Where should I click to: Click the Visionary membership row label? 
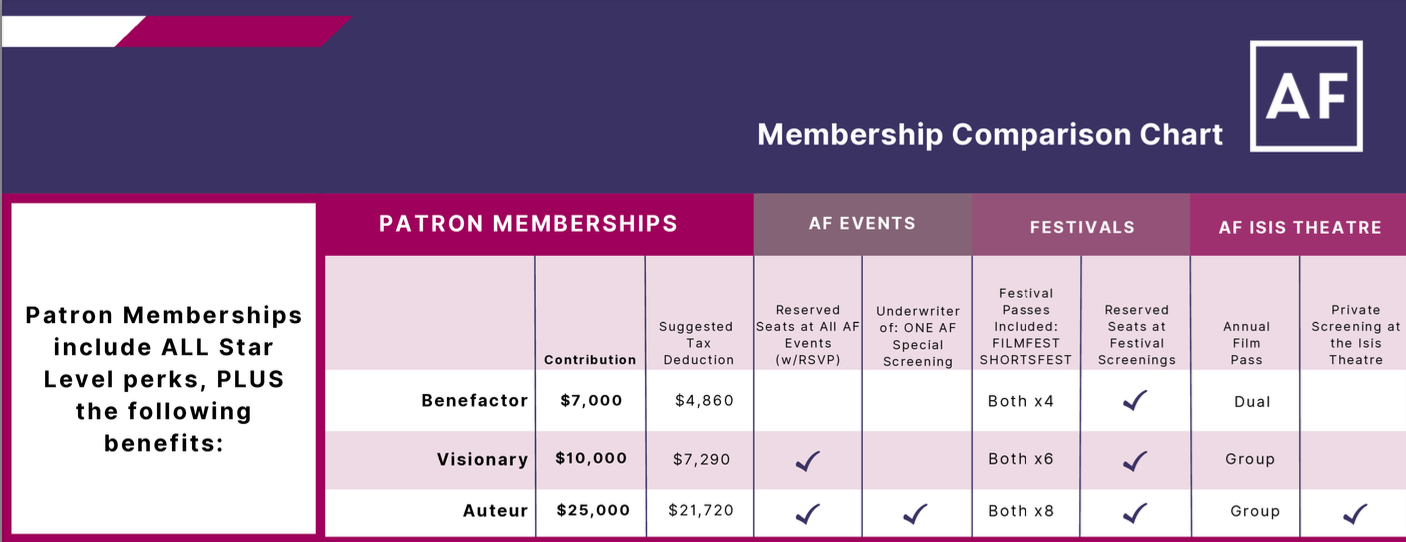coord(482,460)
